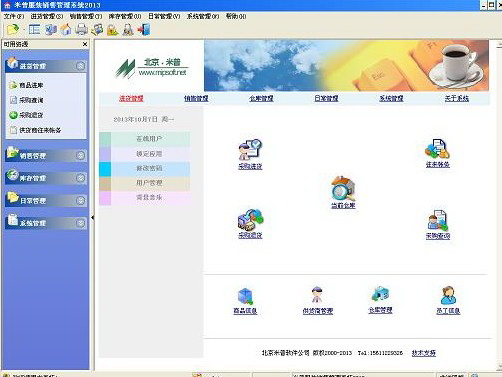Click the 背景音乐 pink button
This screenshot has width=502, height=377.
145,198
